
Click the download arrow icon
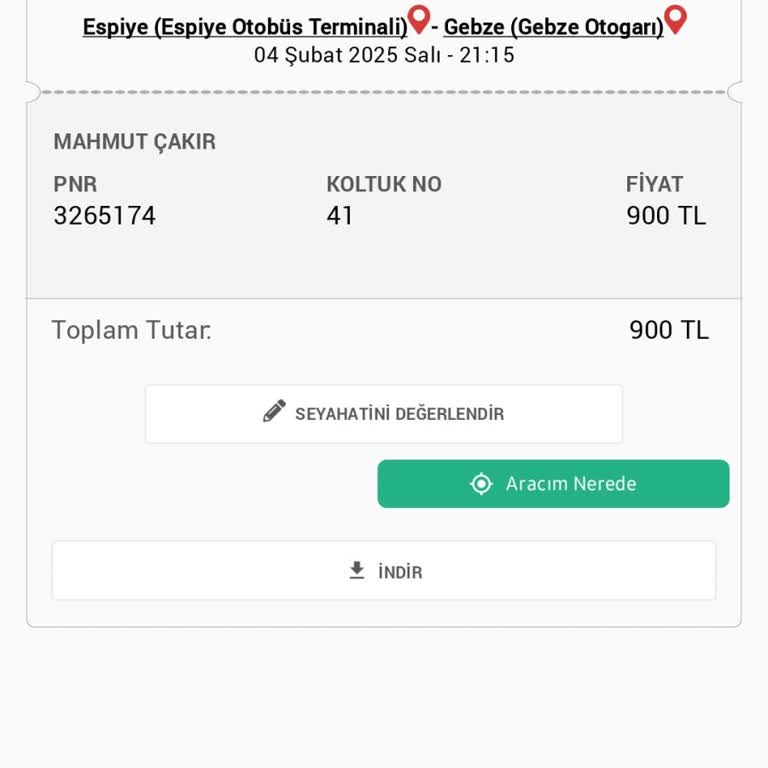click(x=357, y=571)
